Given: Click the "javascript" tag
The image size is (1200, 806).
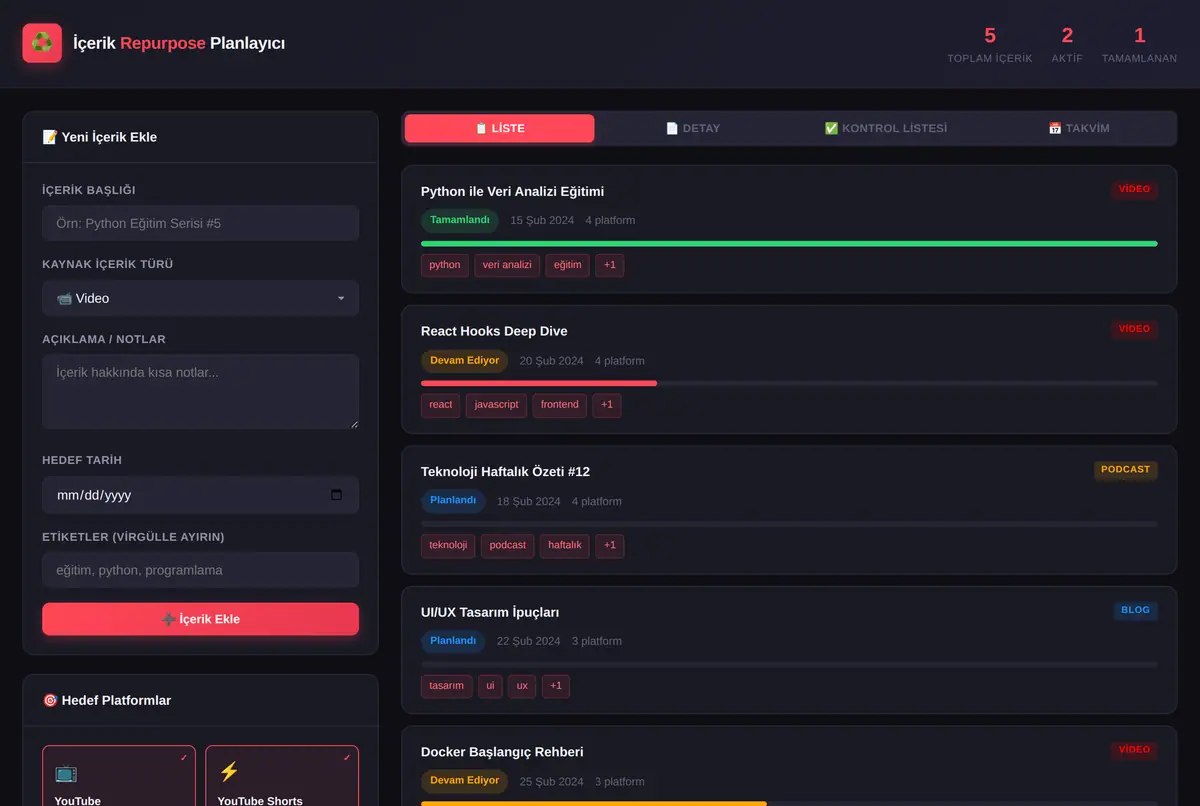Looking at the screenshot, I should point(496,405).
